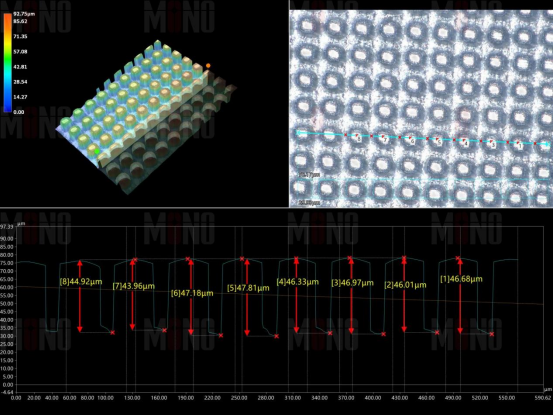Click the 3D surface topography model
Viewport: 553px width, 415px height.
[x=146, y=116]
